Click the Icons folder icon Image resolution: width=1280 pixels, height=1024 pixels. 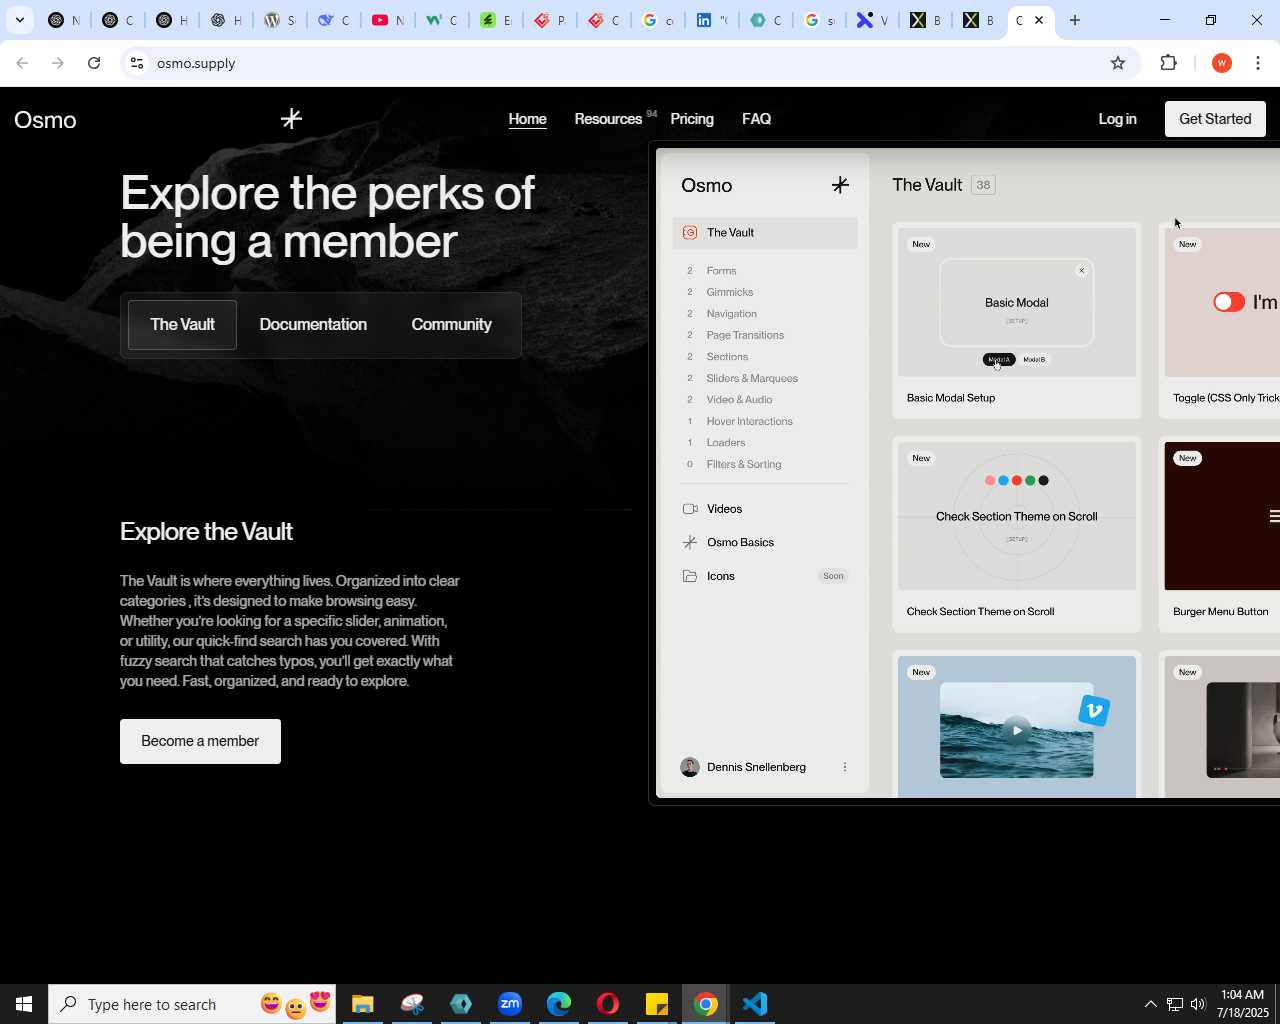[690, 576]
